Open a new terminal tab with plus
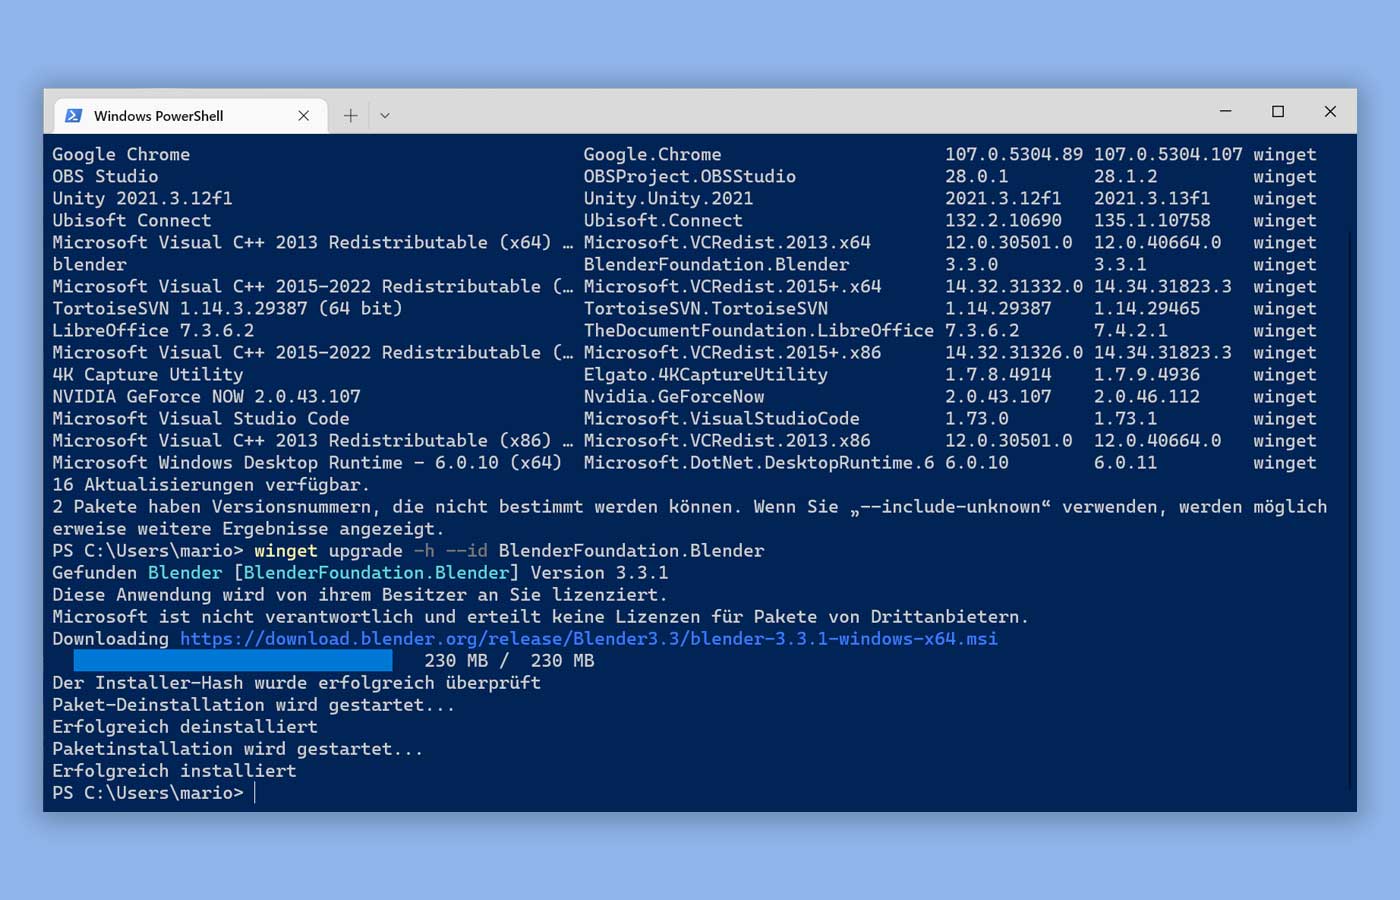This screenshot has width=1400, height=900. click(x=350, y=116)
